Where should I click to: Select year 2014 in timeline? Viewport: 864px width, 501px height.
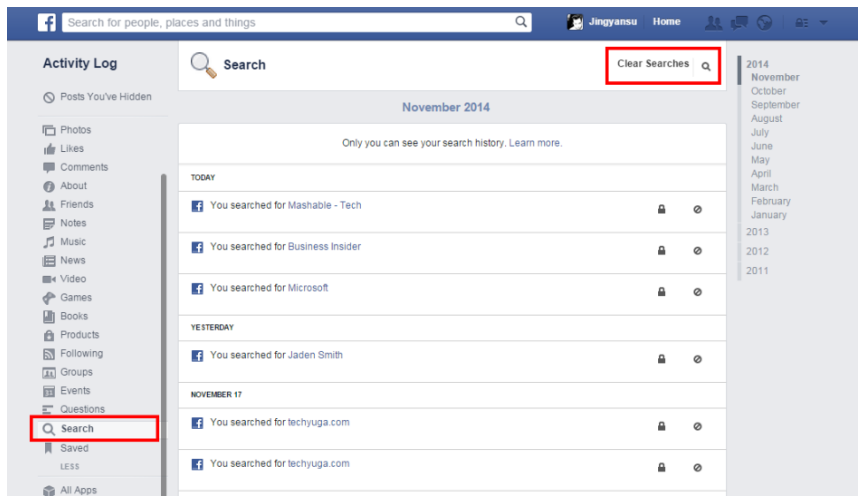coord(757,64)
